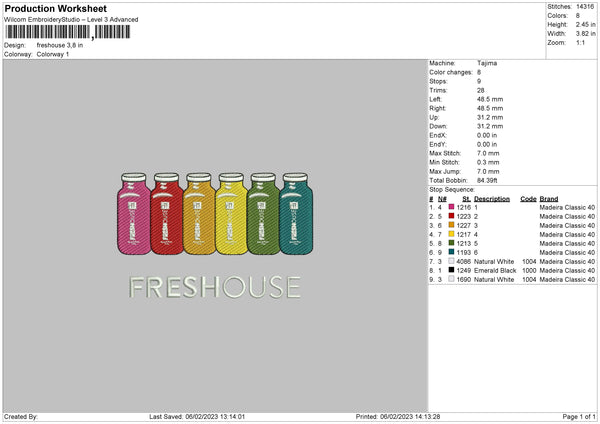The width and height of the screenshot is (600, 424).
Task: Click 'Emerald Black' description text
Action: pyautogui.click(x=495, y=271)
